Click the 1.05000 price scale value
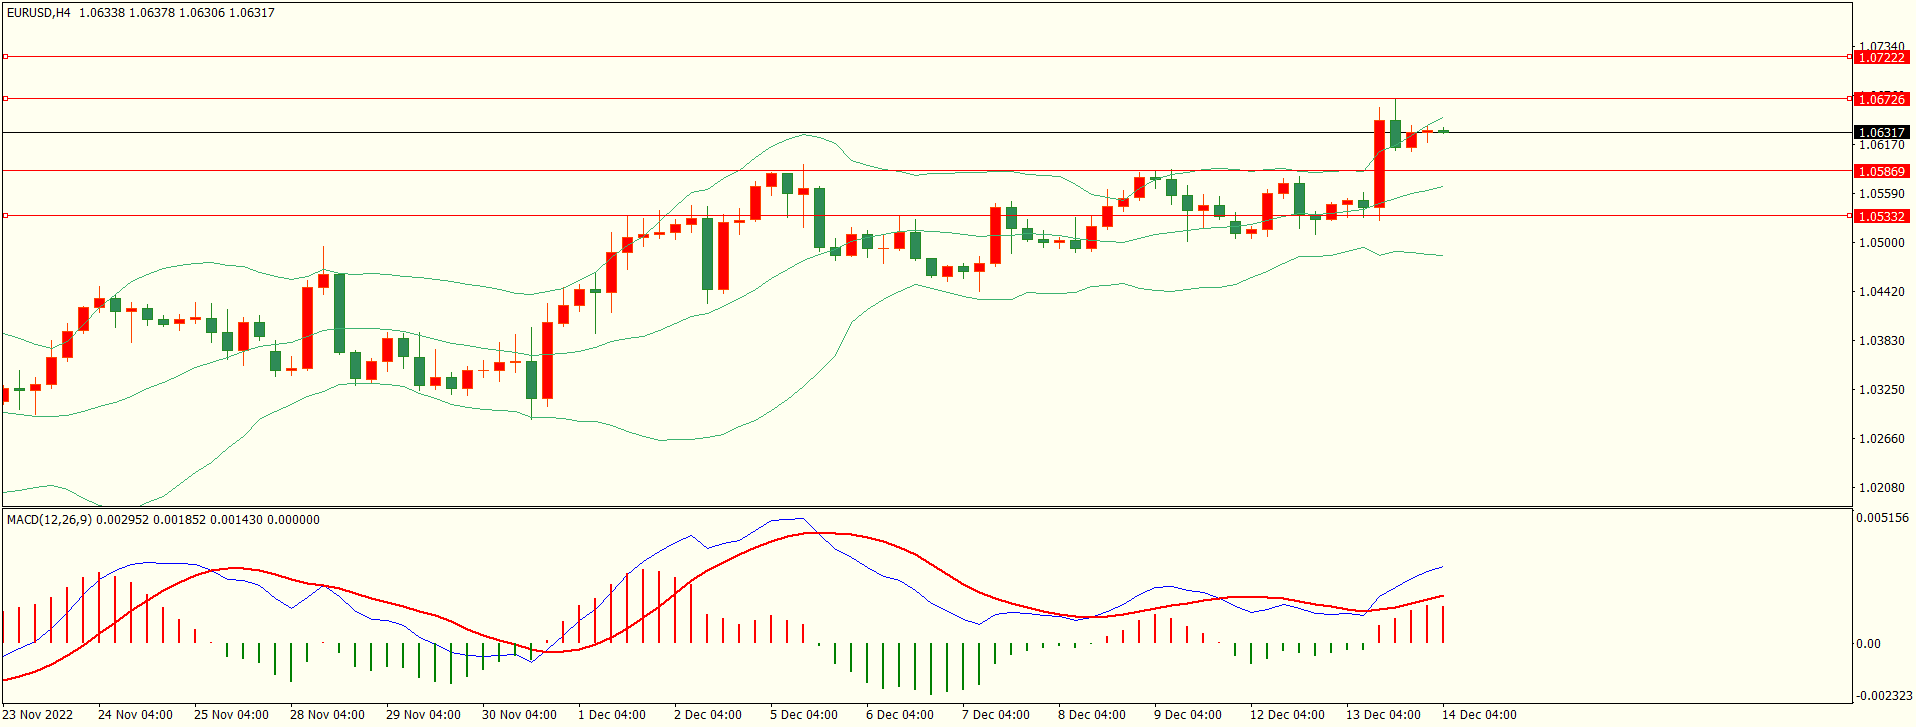This screenshot has width=1916, height=727. coord(1881,243)
